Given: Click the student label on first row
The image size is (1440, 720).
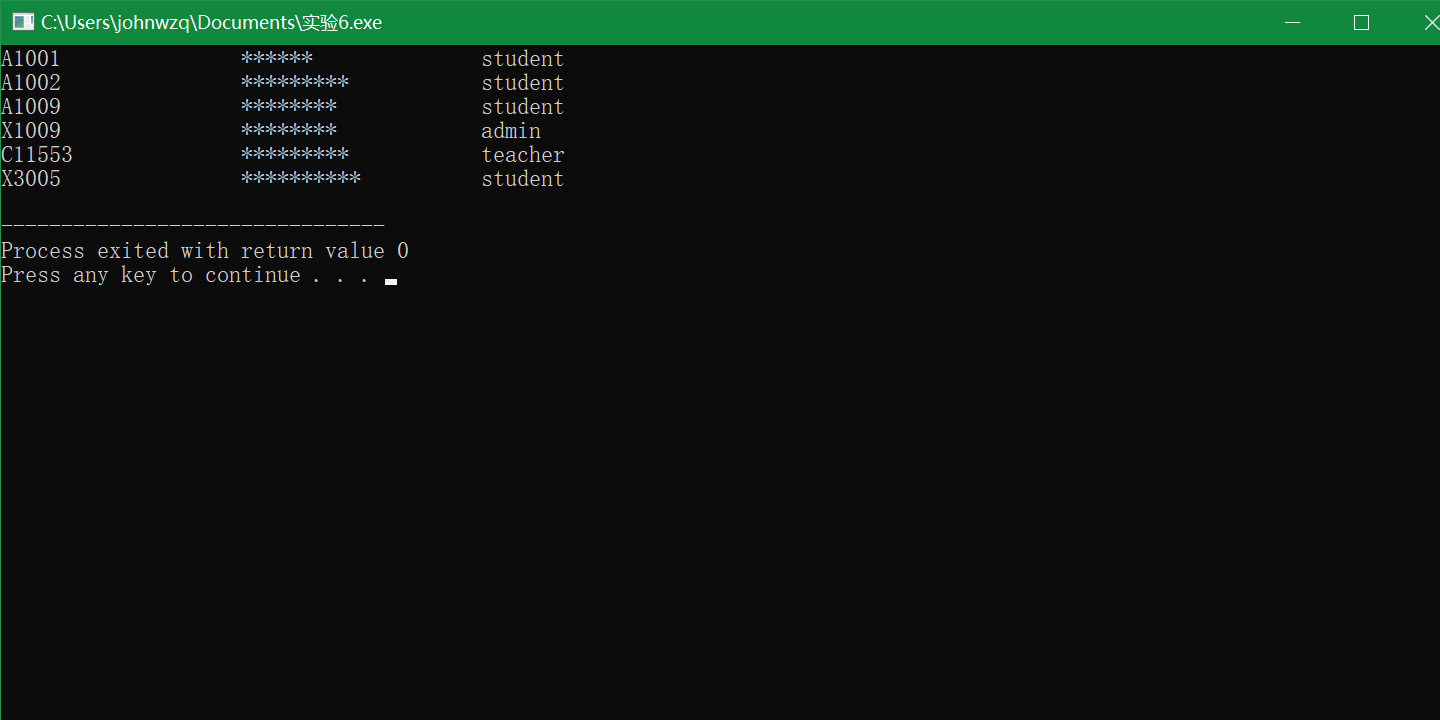Looking at the screenshot, I should click(x=522, y=58).
